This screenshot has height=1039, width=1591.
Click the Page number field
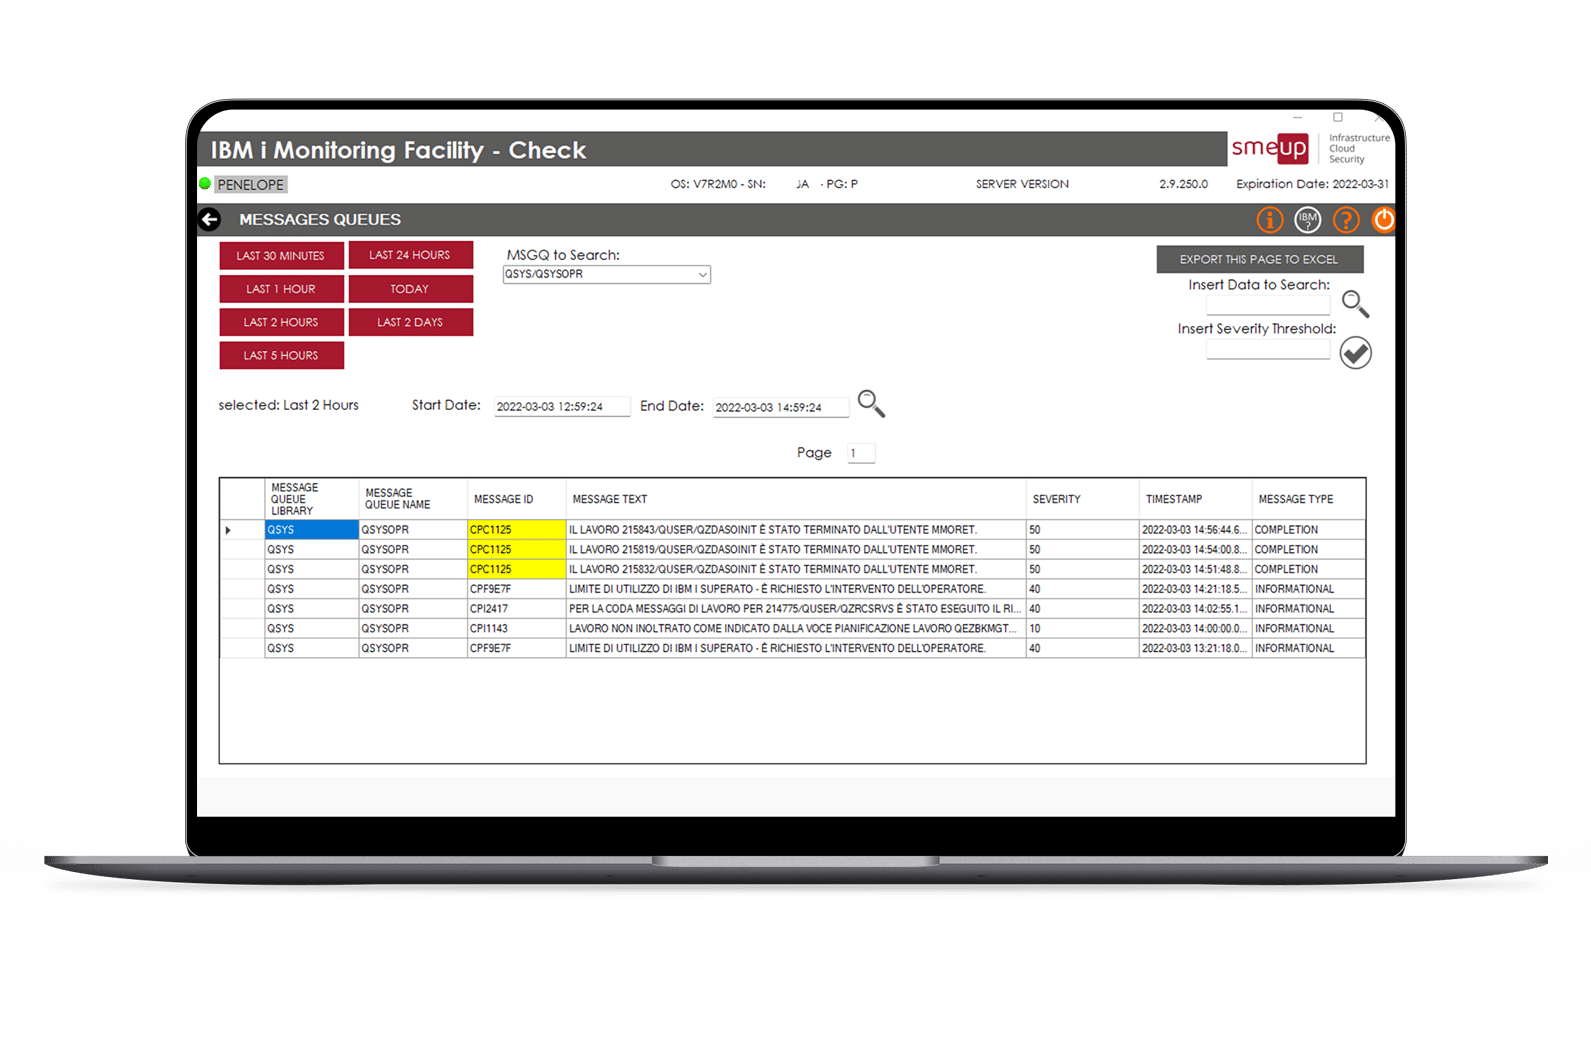coord(861,453)
